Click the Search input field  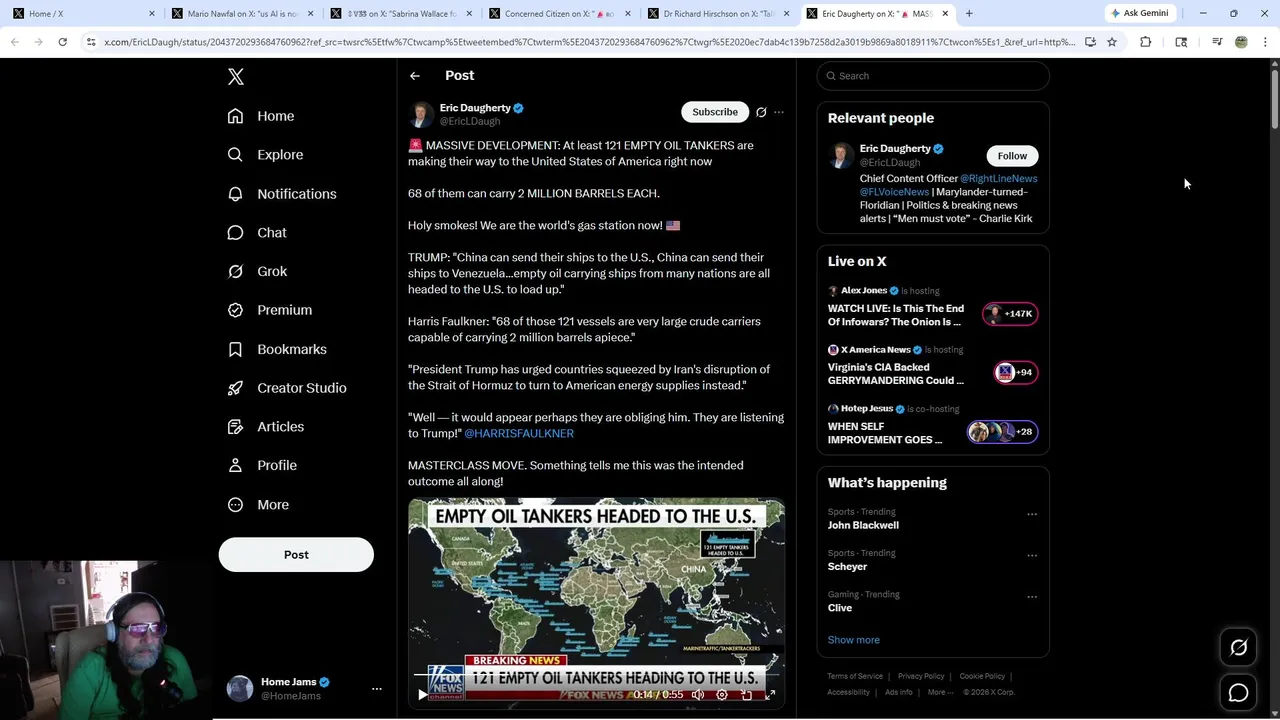(x=933, y=76)
